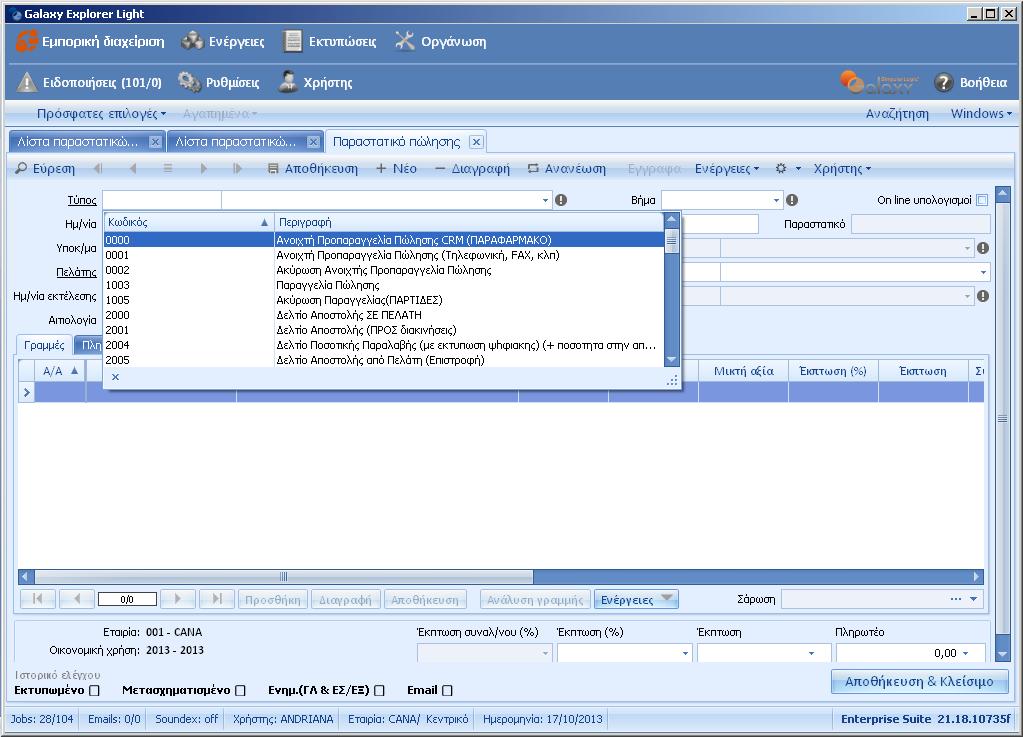
Task: Click the Τύπος label link
Action: 82,200
